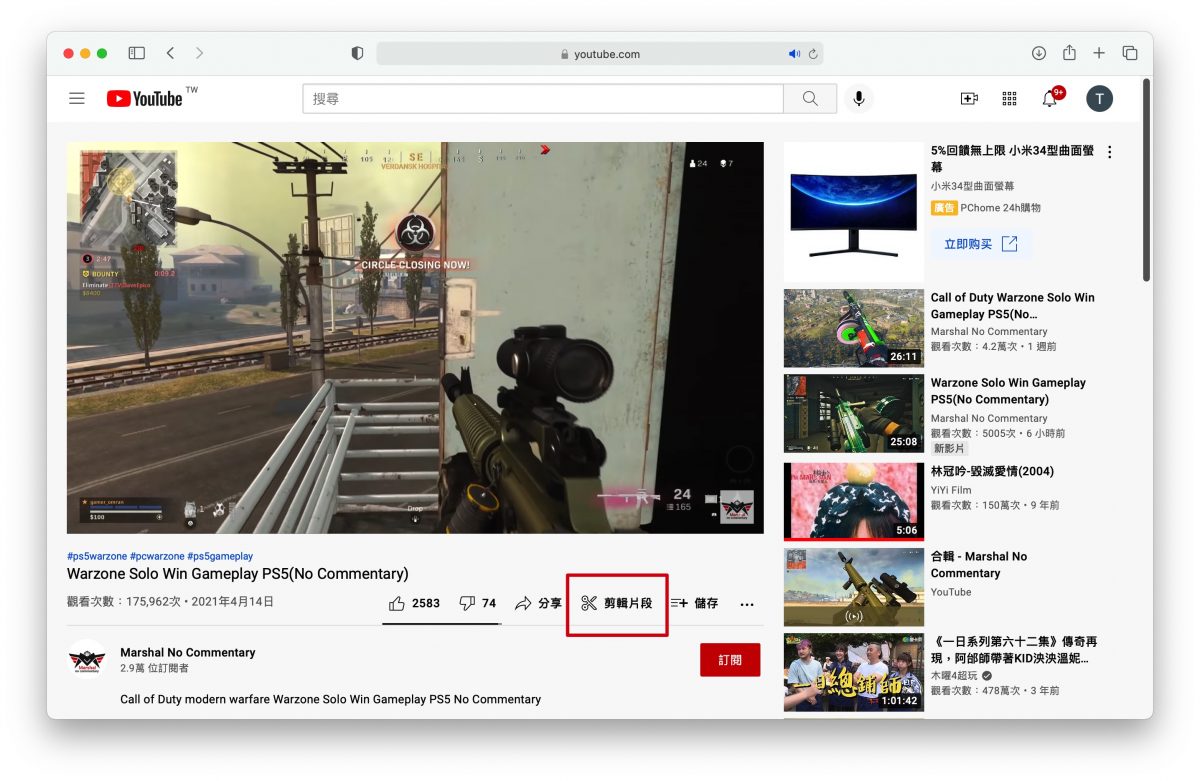Open account avatar 'T' menu
The height and width of the screenshot is (781, 1200).
1099,98
